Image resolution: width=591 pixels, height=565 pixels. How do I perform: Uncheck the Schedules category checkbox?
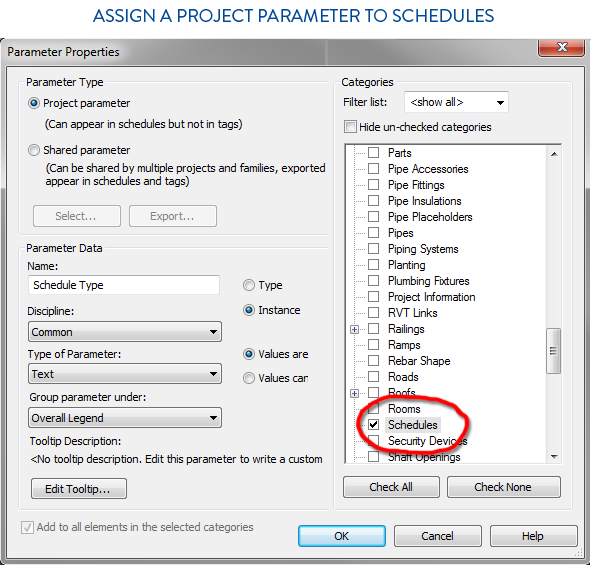point(374,425)
